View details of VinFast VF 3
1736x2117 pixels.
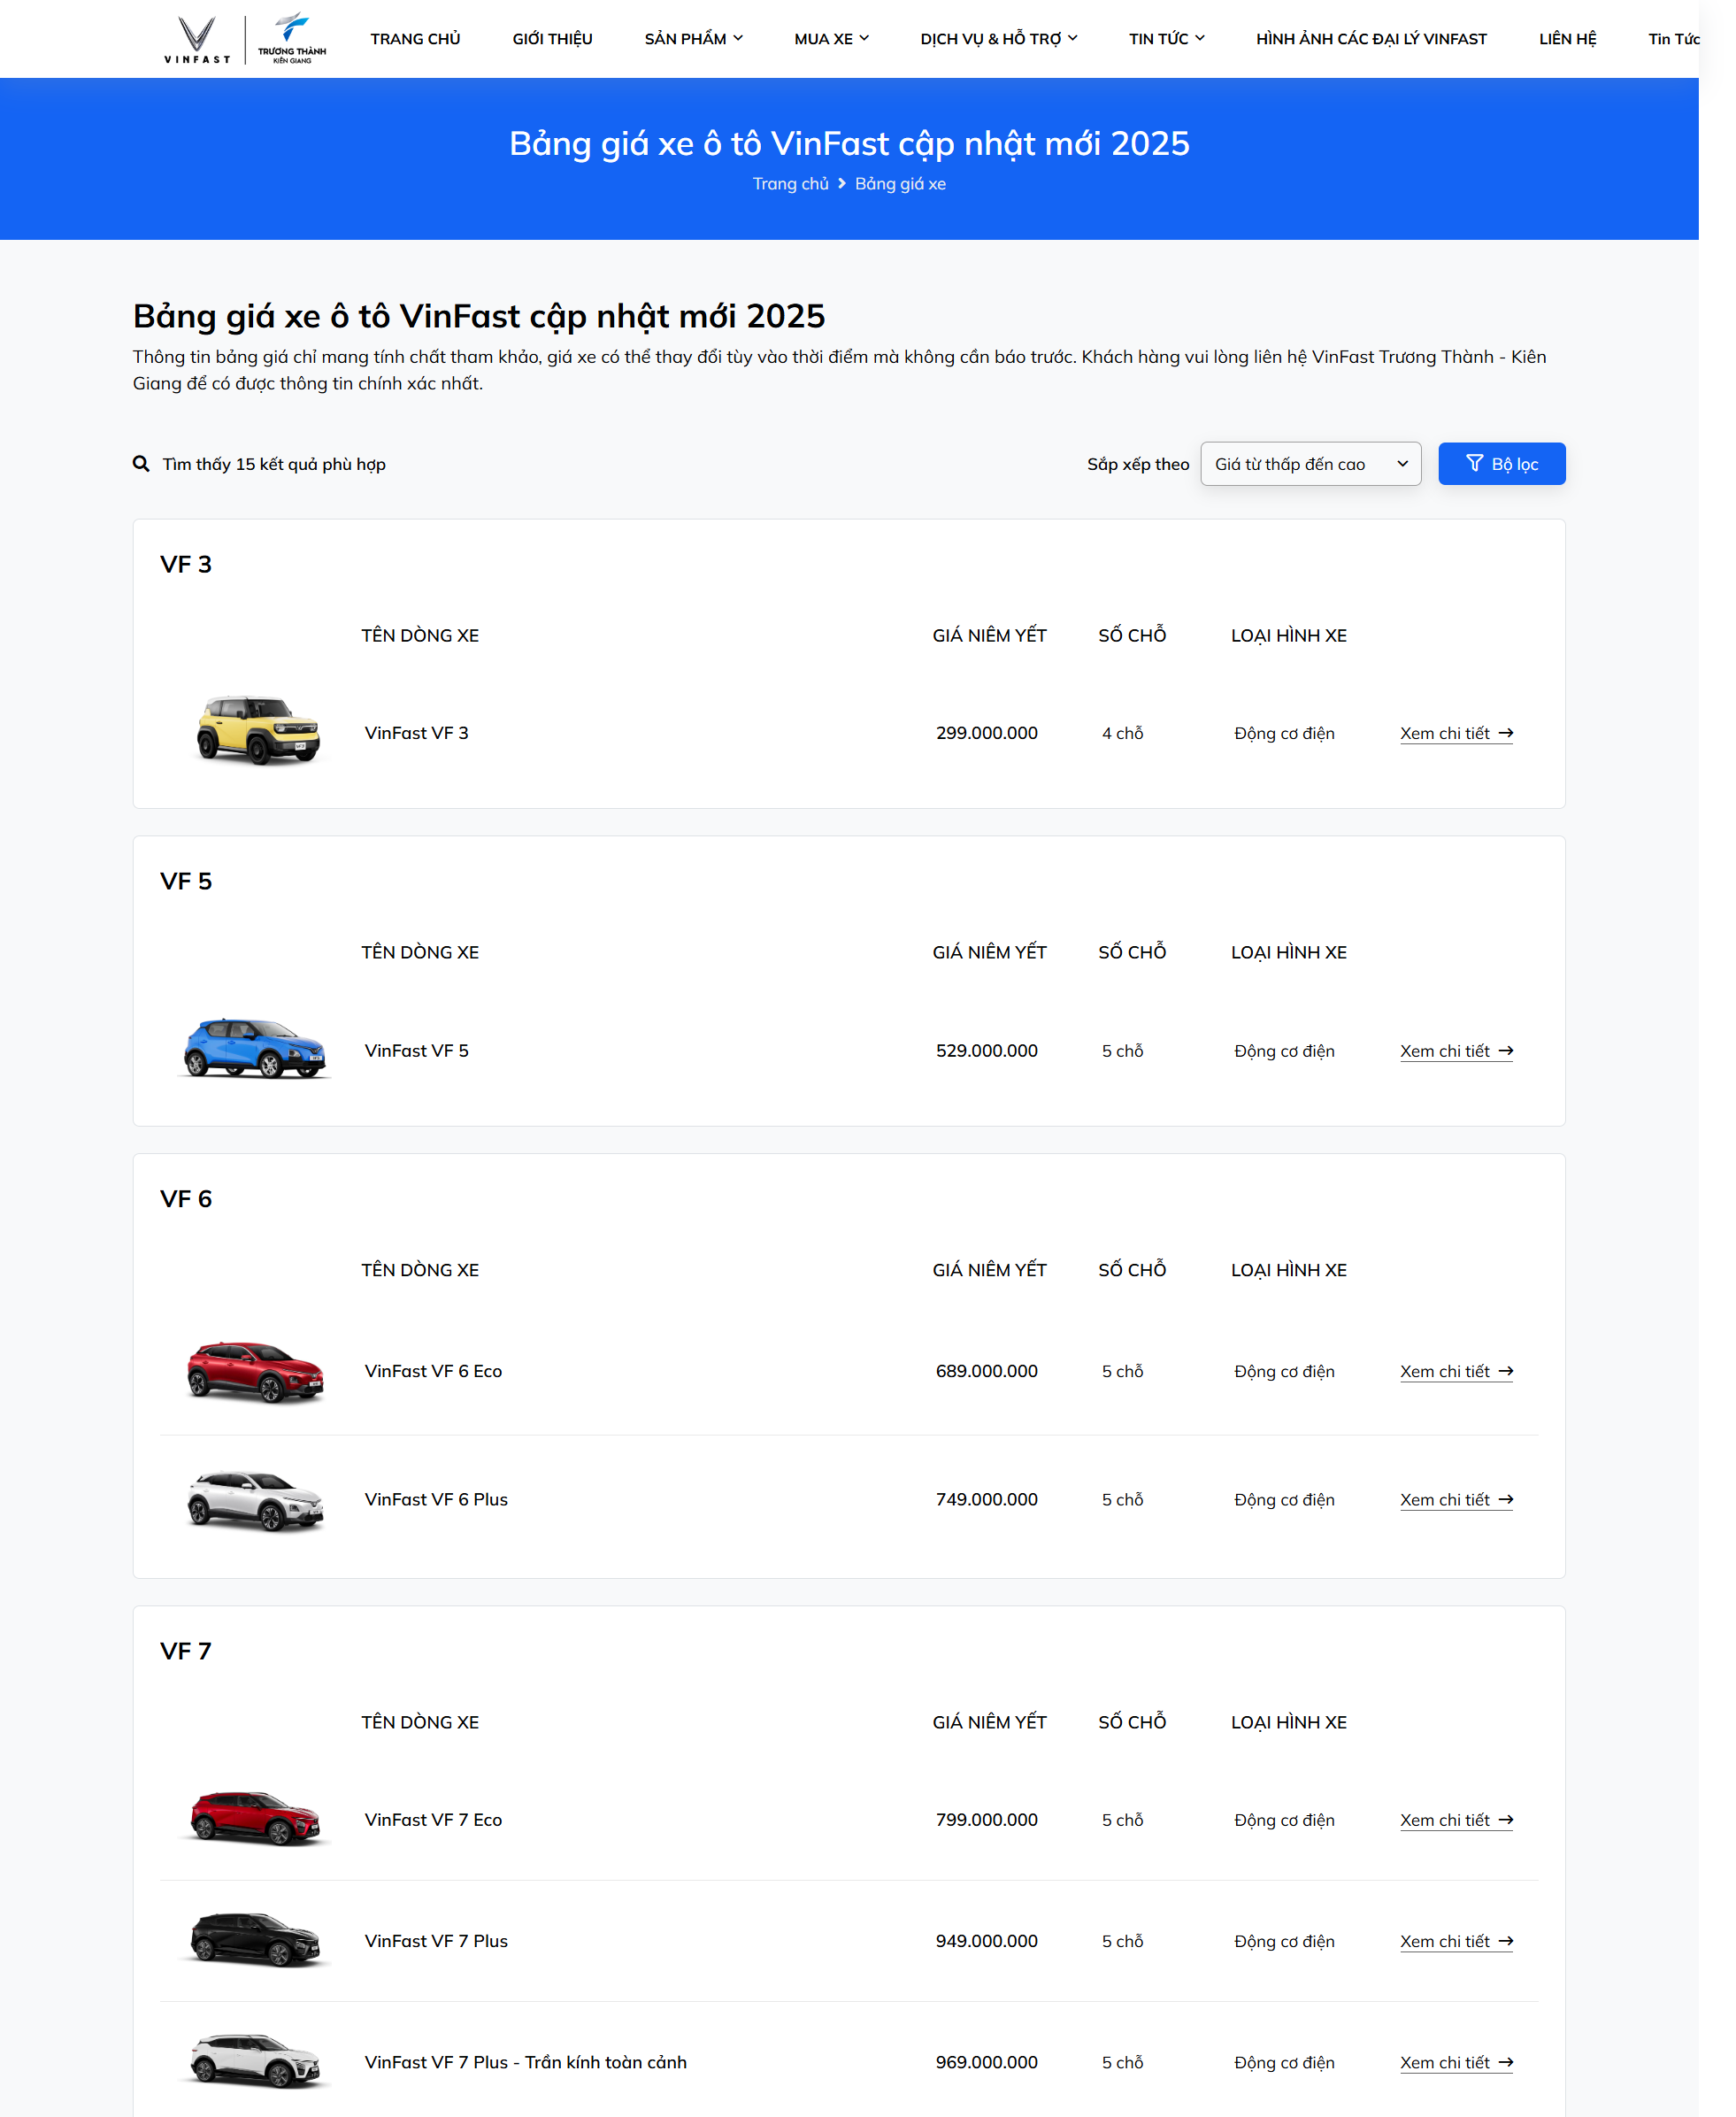pos(1456,734)
